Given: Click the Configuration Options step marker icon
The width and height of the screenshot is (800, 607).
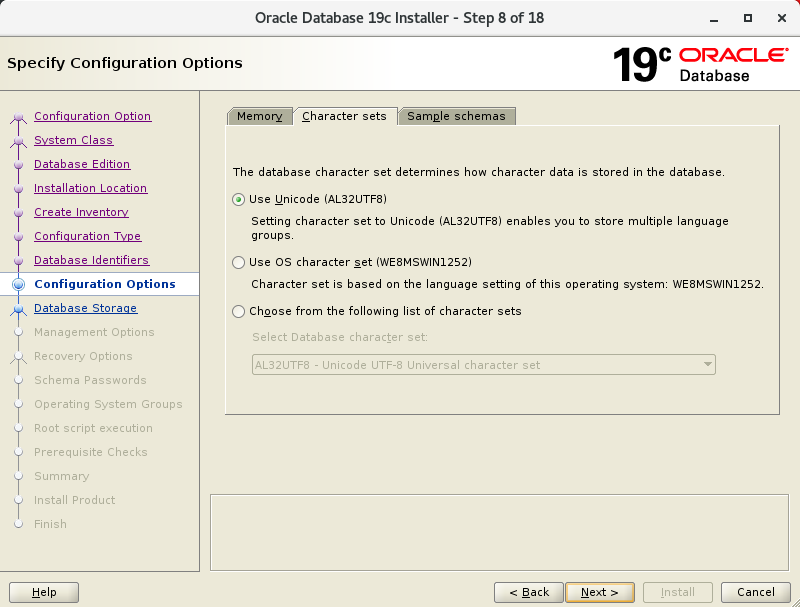Looking at the screenshot, I should 18,284.
